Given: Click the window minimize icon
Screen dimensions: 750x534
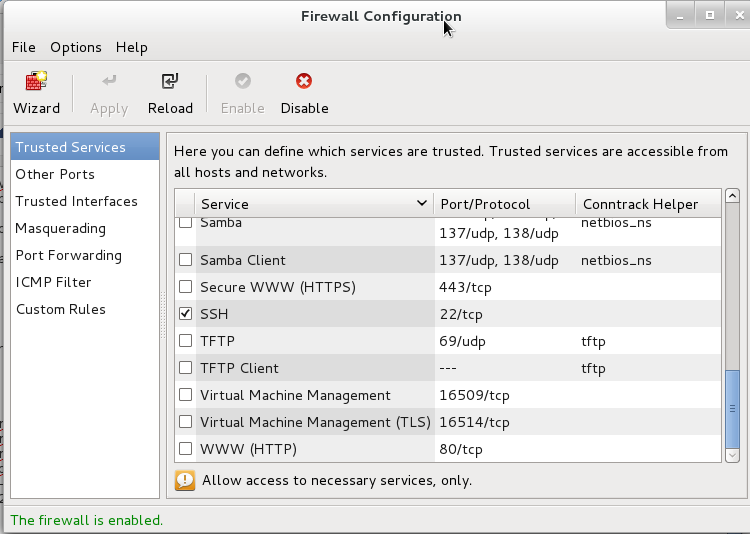Looking at the screenshot, I should (x=678, y=15).
